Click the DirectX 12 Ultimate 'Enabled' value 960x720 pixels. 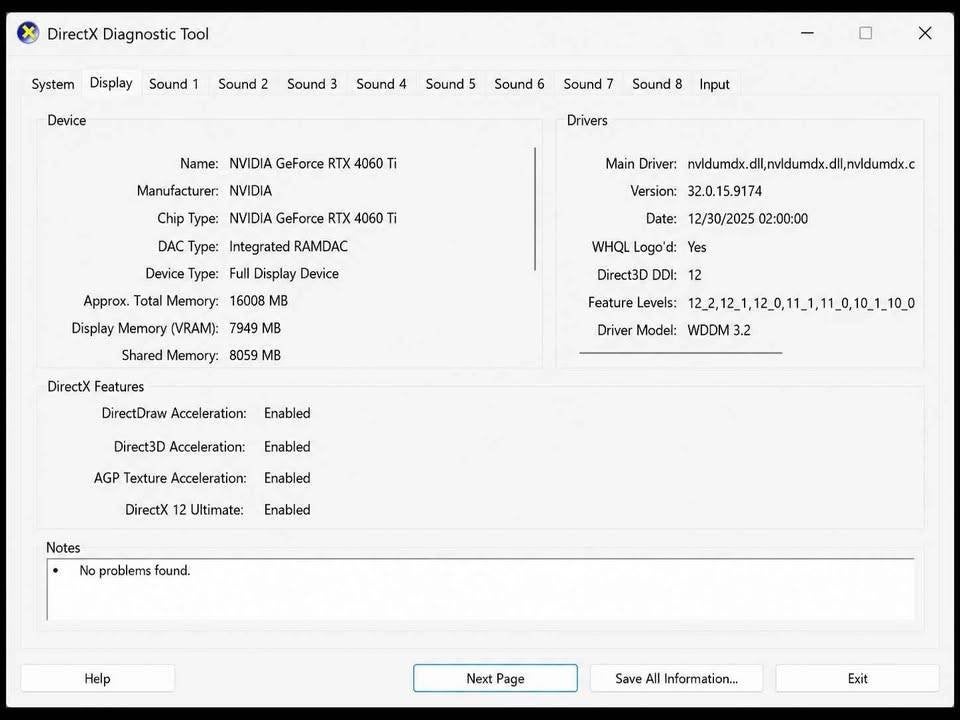point(287,510)
